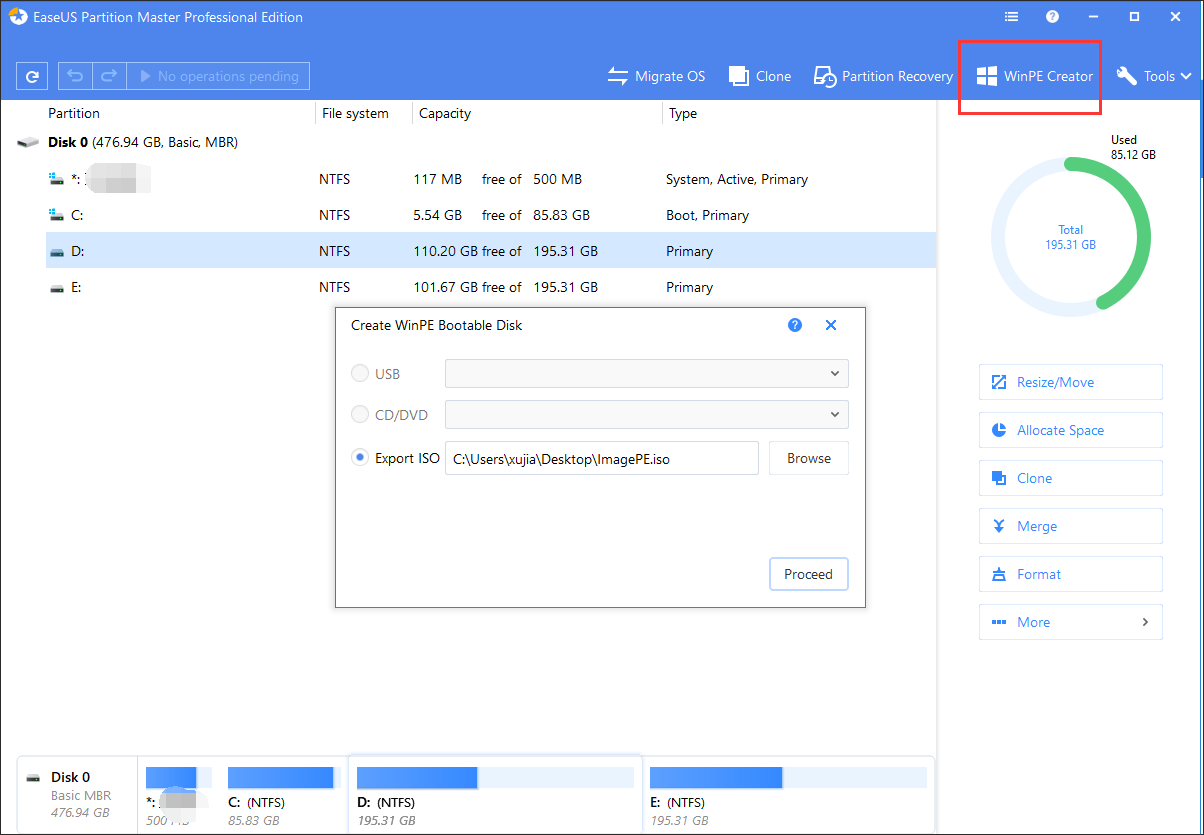The image size is (1204, 835).
Task: Select the C: partition row
Action: pos(491,215)
